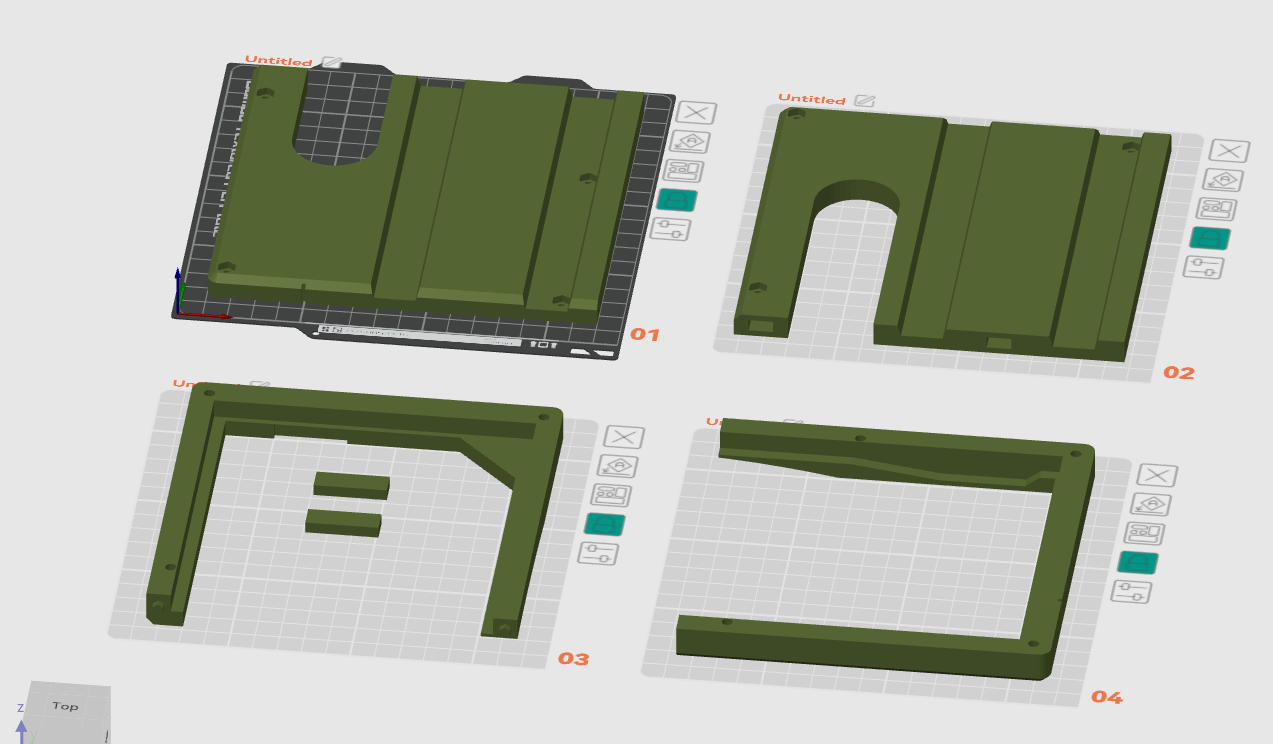Click the Untitled name of plate 01

click(x=279, y=61)
